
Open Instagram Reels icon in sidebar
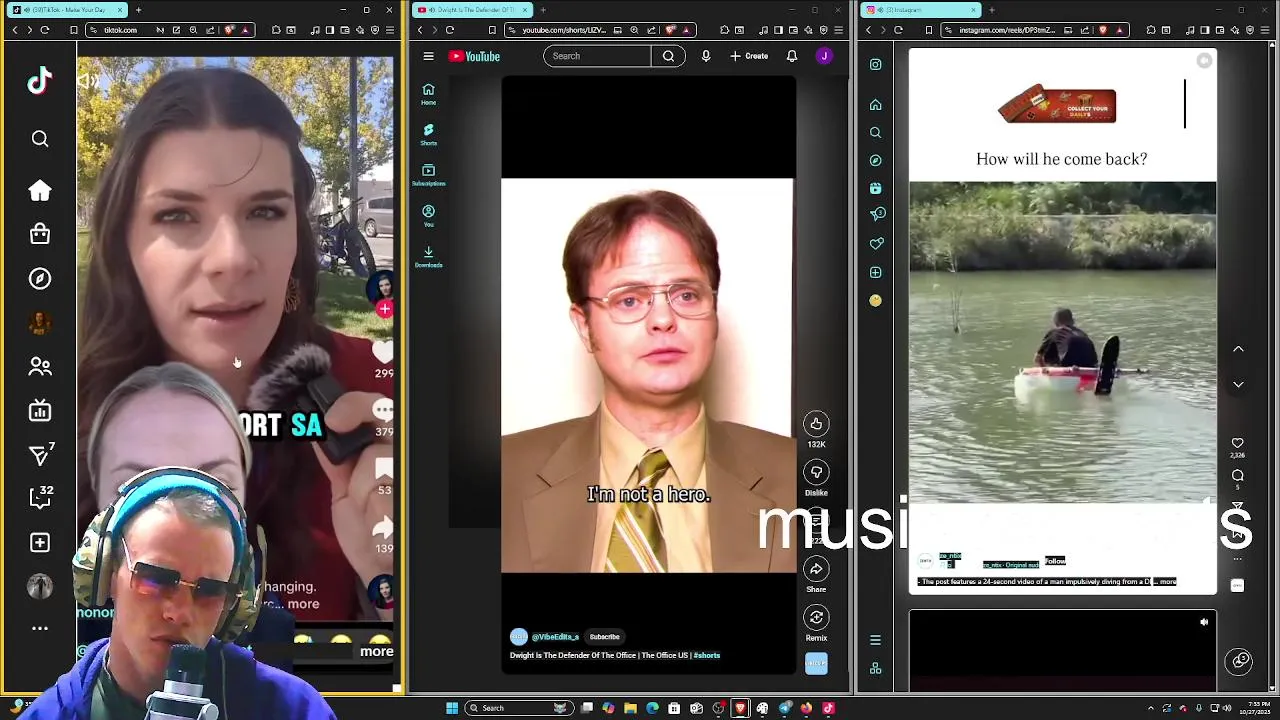point(876,188)
